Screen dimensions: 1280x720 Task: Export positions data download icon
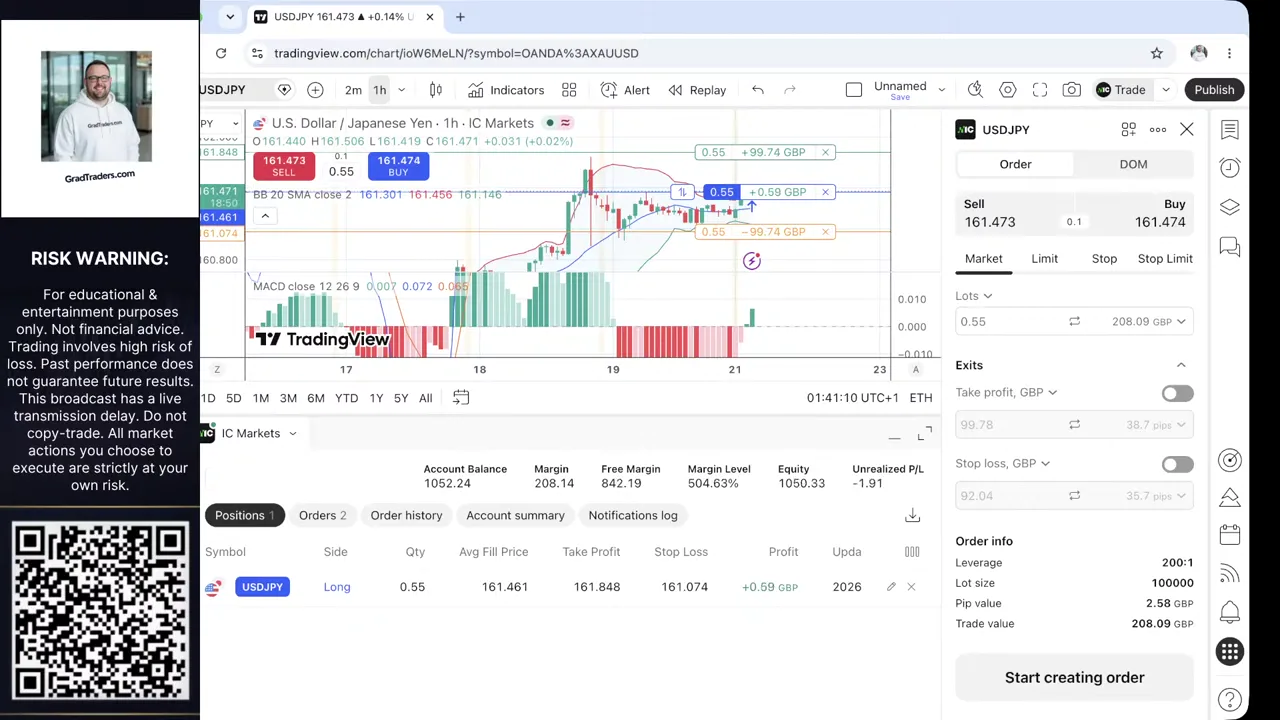912,515
